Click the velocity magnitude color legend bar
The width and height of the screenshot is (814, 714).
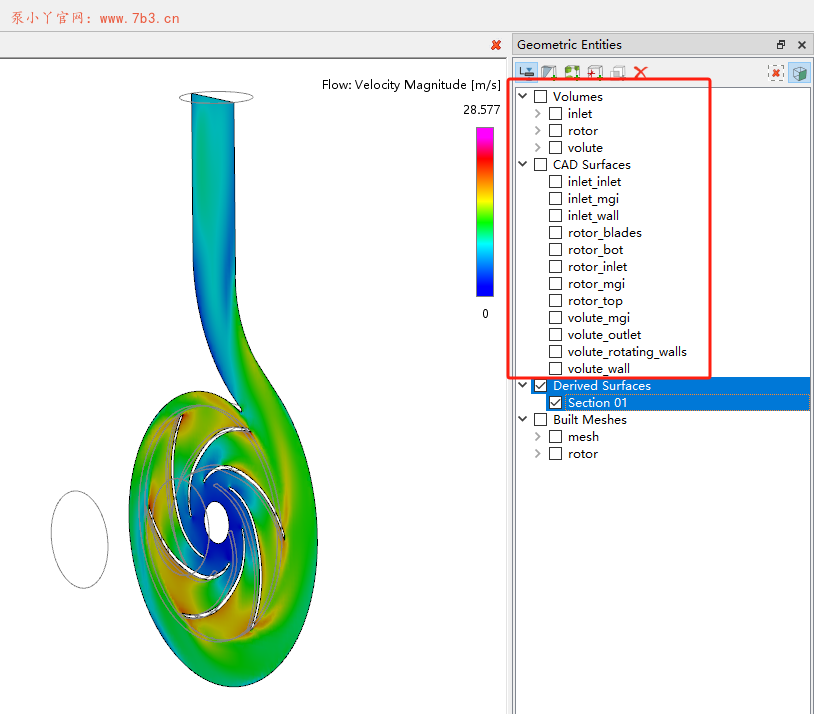click(485, 212)
